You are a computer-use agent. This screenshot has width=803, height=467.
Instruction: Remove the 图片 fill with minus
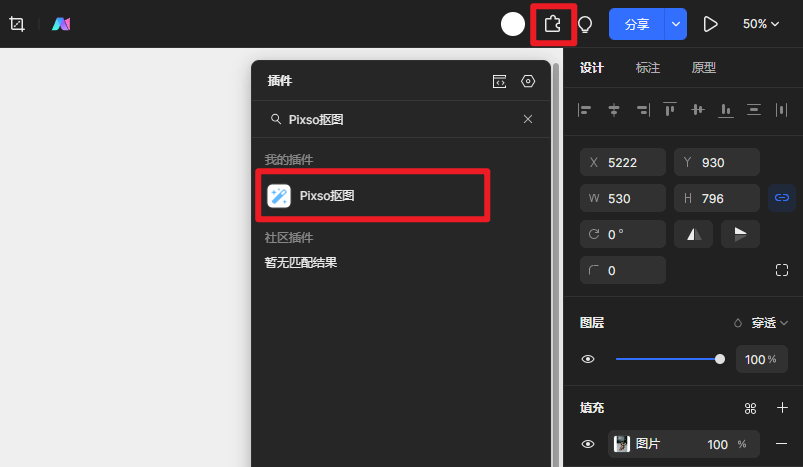pyautogui.click(x=781, y=444)
